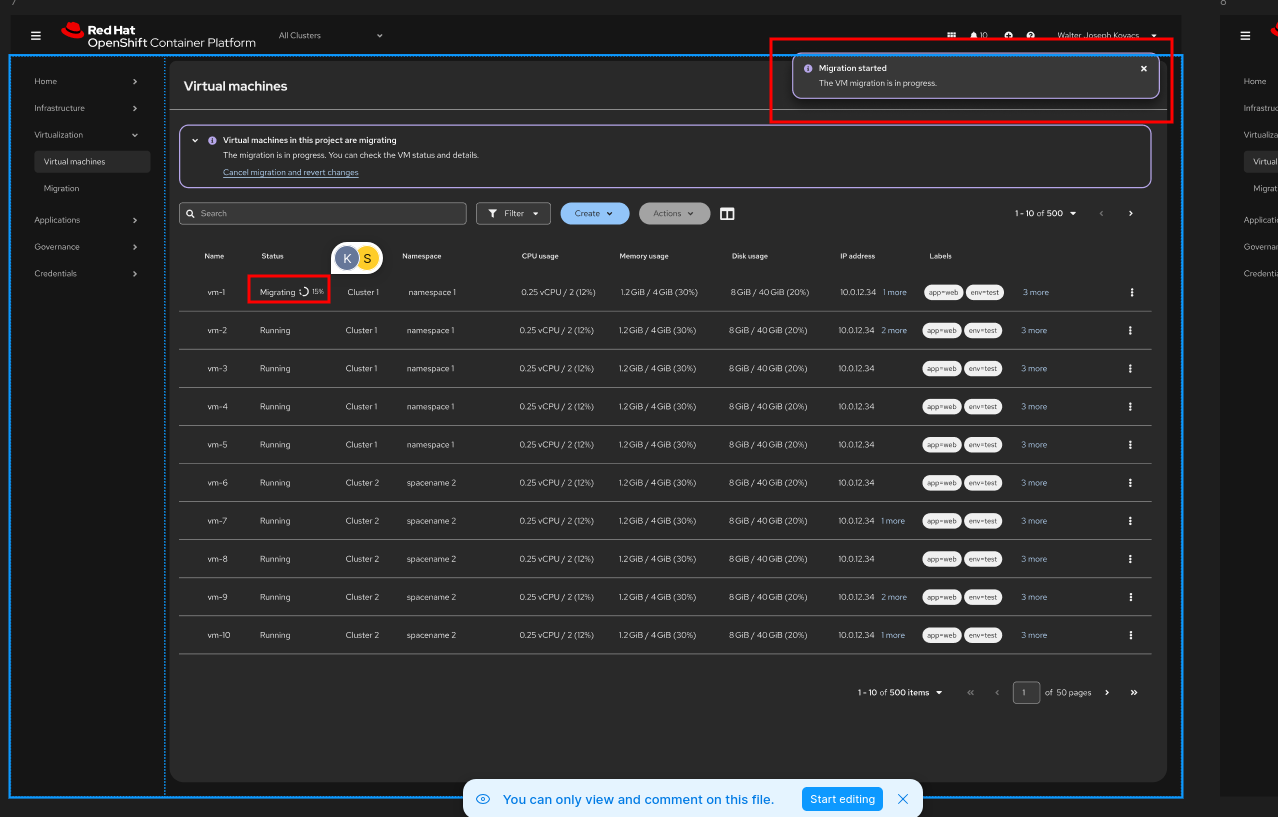The image size is (1278, 817).
Task: Open the application launcher grid
Action: click(951, 36)
